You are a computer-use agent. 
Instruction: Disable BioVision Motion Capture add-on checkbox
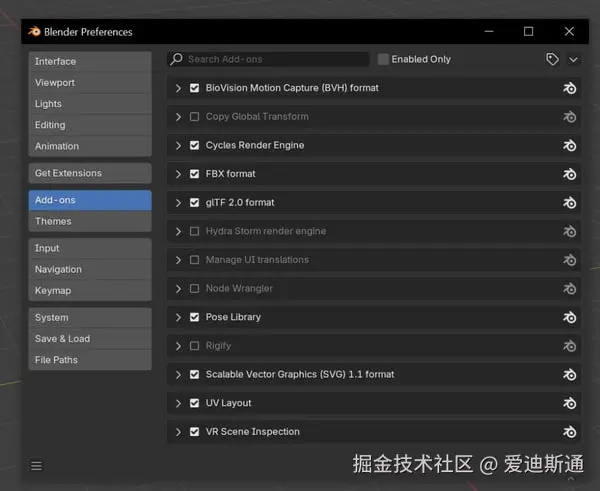click(194, 88)
